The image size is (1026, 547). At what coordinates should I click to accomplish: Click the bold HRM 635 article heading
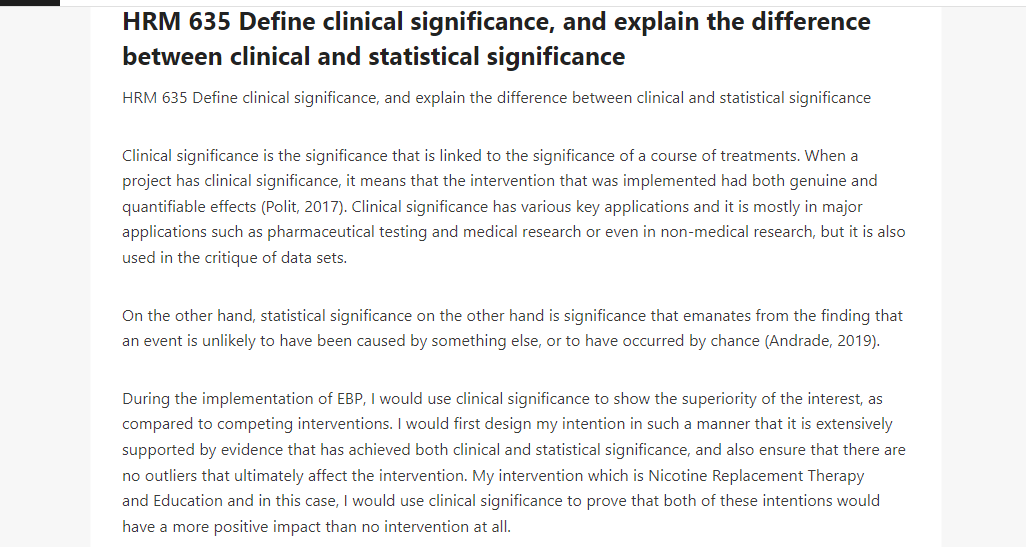[x=496, y=39]
